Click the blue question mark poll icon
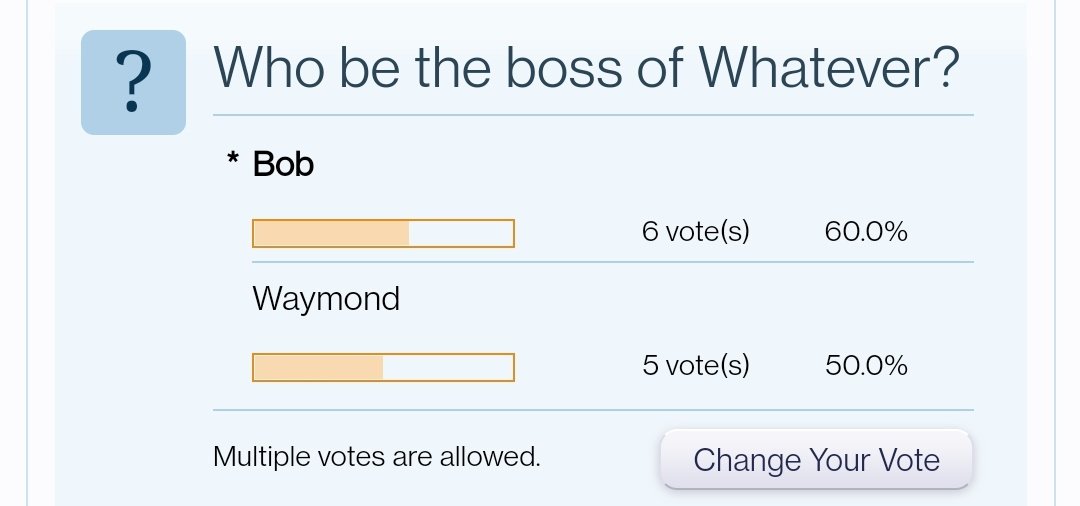 (134, 82)
